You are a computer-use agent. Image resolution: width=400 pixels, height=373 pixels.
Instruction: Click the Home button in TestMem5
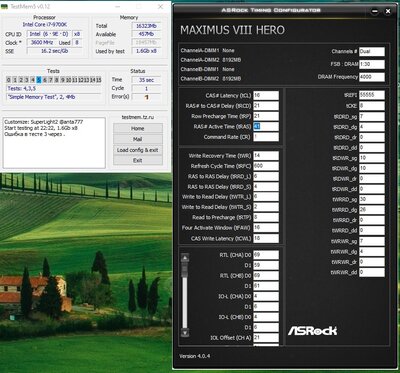point(138,128)
